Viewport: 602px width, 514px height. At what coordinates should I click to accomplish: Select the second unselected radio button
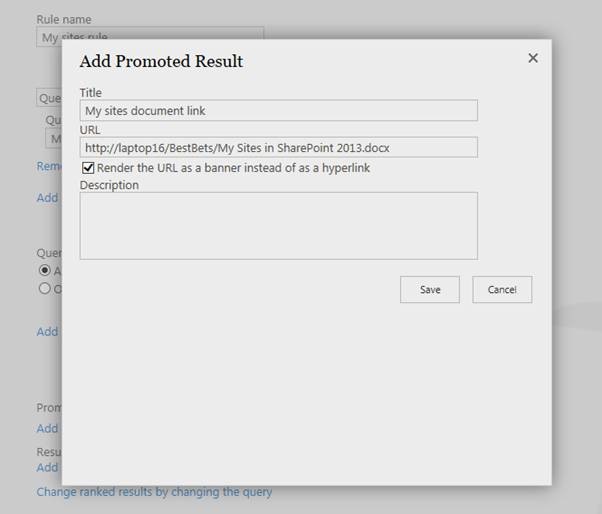45,288
